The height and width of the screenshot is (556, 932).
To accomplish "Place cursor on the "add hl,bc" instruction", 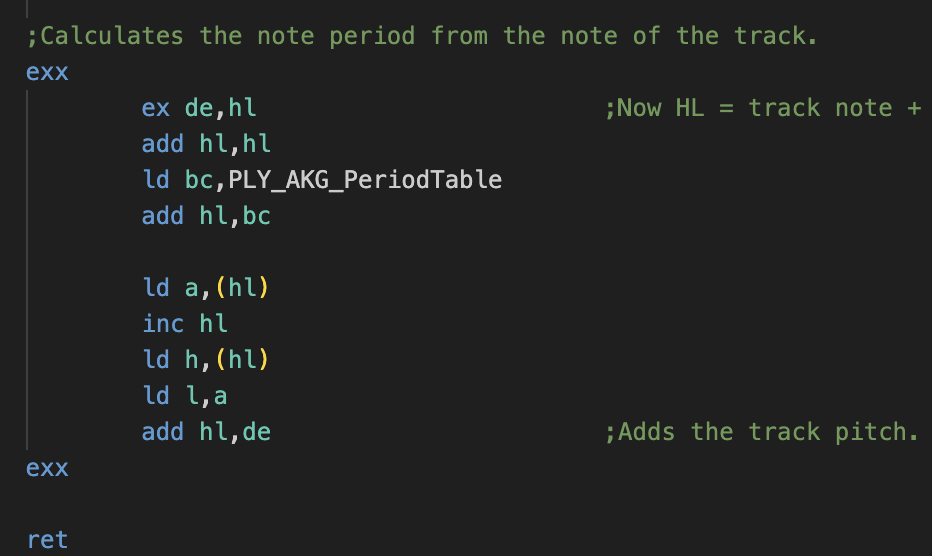I will (x=206, y=216).
